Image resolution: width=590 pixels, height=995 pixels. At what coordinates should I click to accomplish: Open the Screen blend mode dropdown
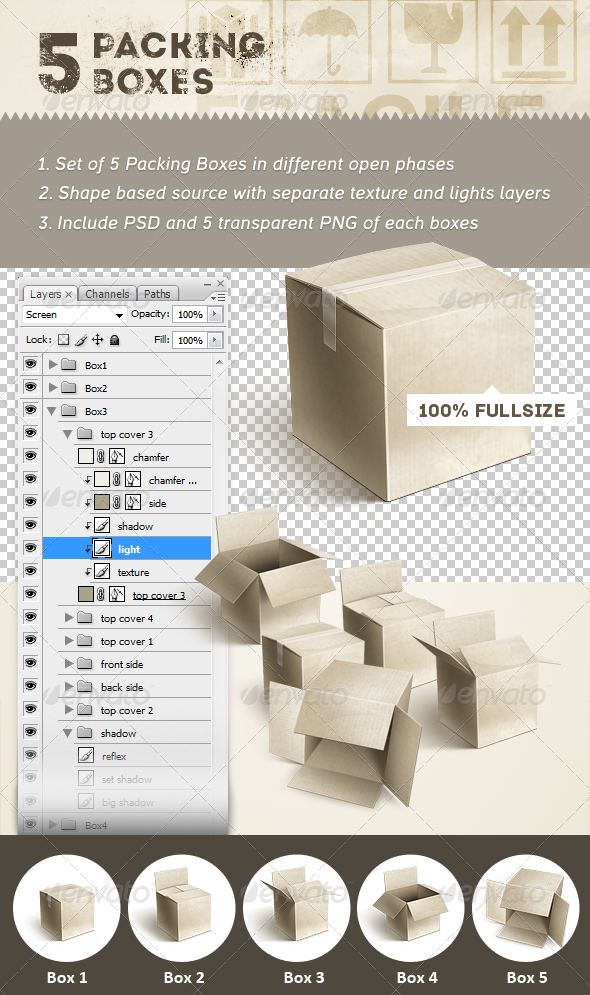coord(74,315)
